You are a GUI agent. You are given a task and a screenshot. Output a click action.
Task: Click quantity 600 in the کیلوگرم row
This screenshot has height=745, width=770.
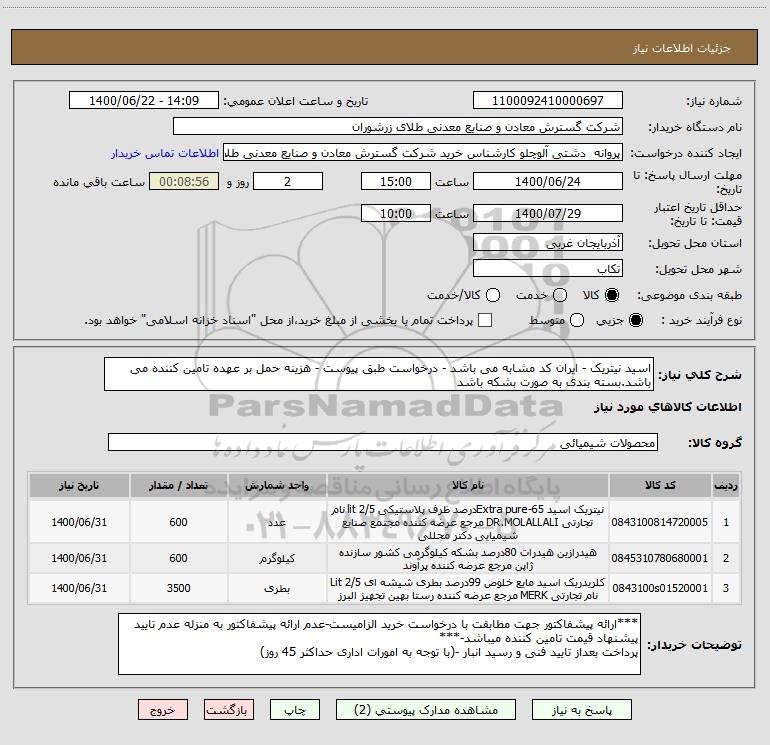click(178, 558)
